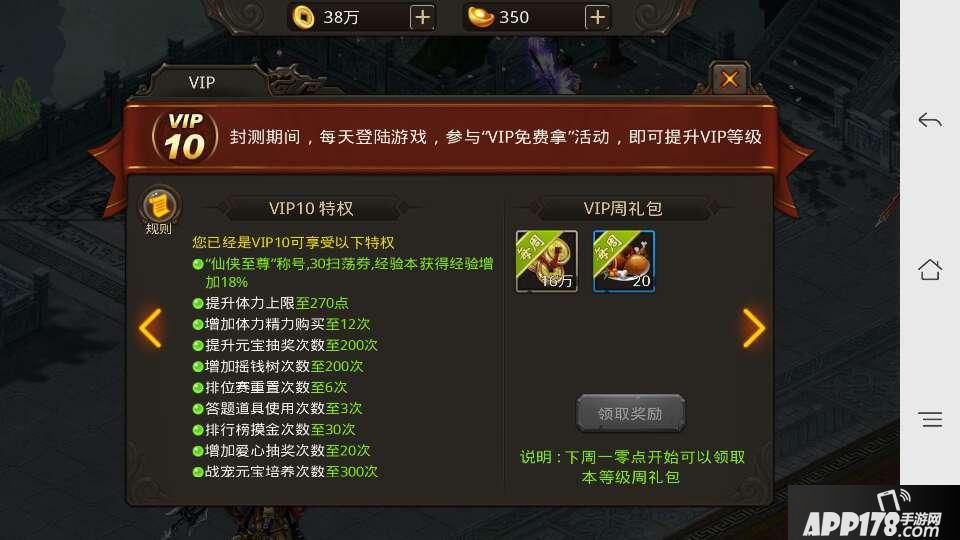Open the Android recent apps menu button

(x=930, y=419)
